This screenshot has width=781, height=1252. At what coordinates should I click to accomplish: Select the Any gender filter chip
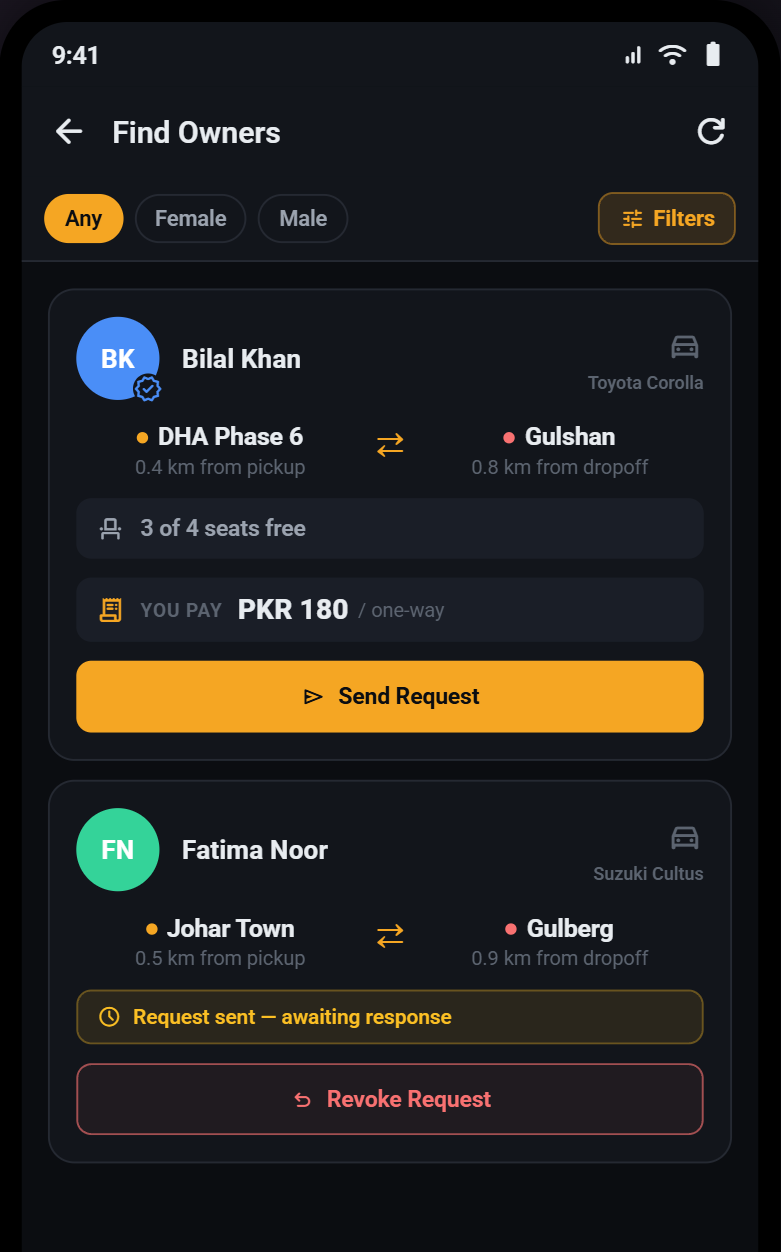(x=84, y=218)
